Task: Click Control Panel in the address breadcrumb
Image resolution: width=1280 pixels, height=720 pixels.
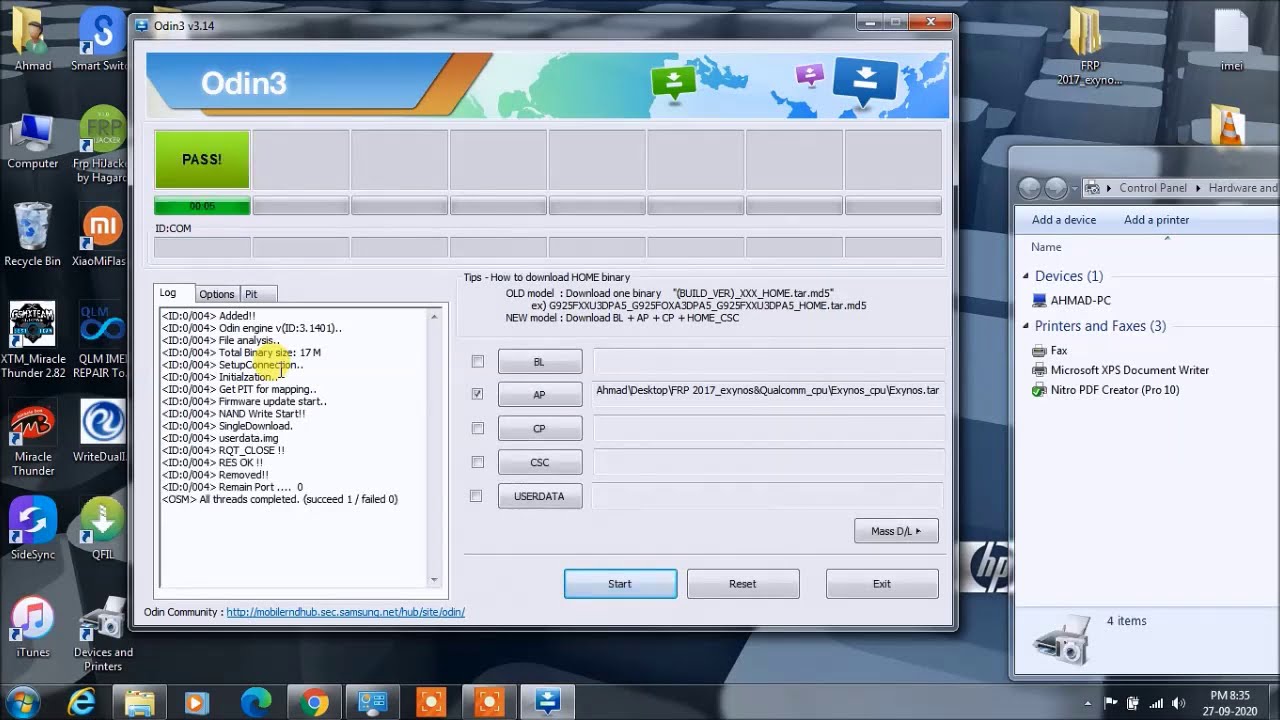Action: click(x=1153, y=188)
